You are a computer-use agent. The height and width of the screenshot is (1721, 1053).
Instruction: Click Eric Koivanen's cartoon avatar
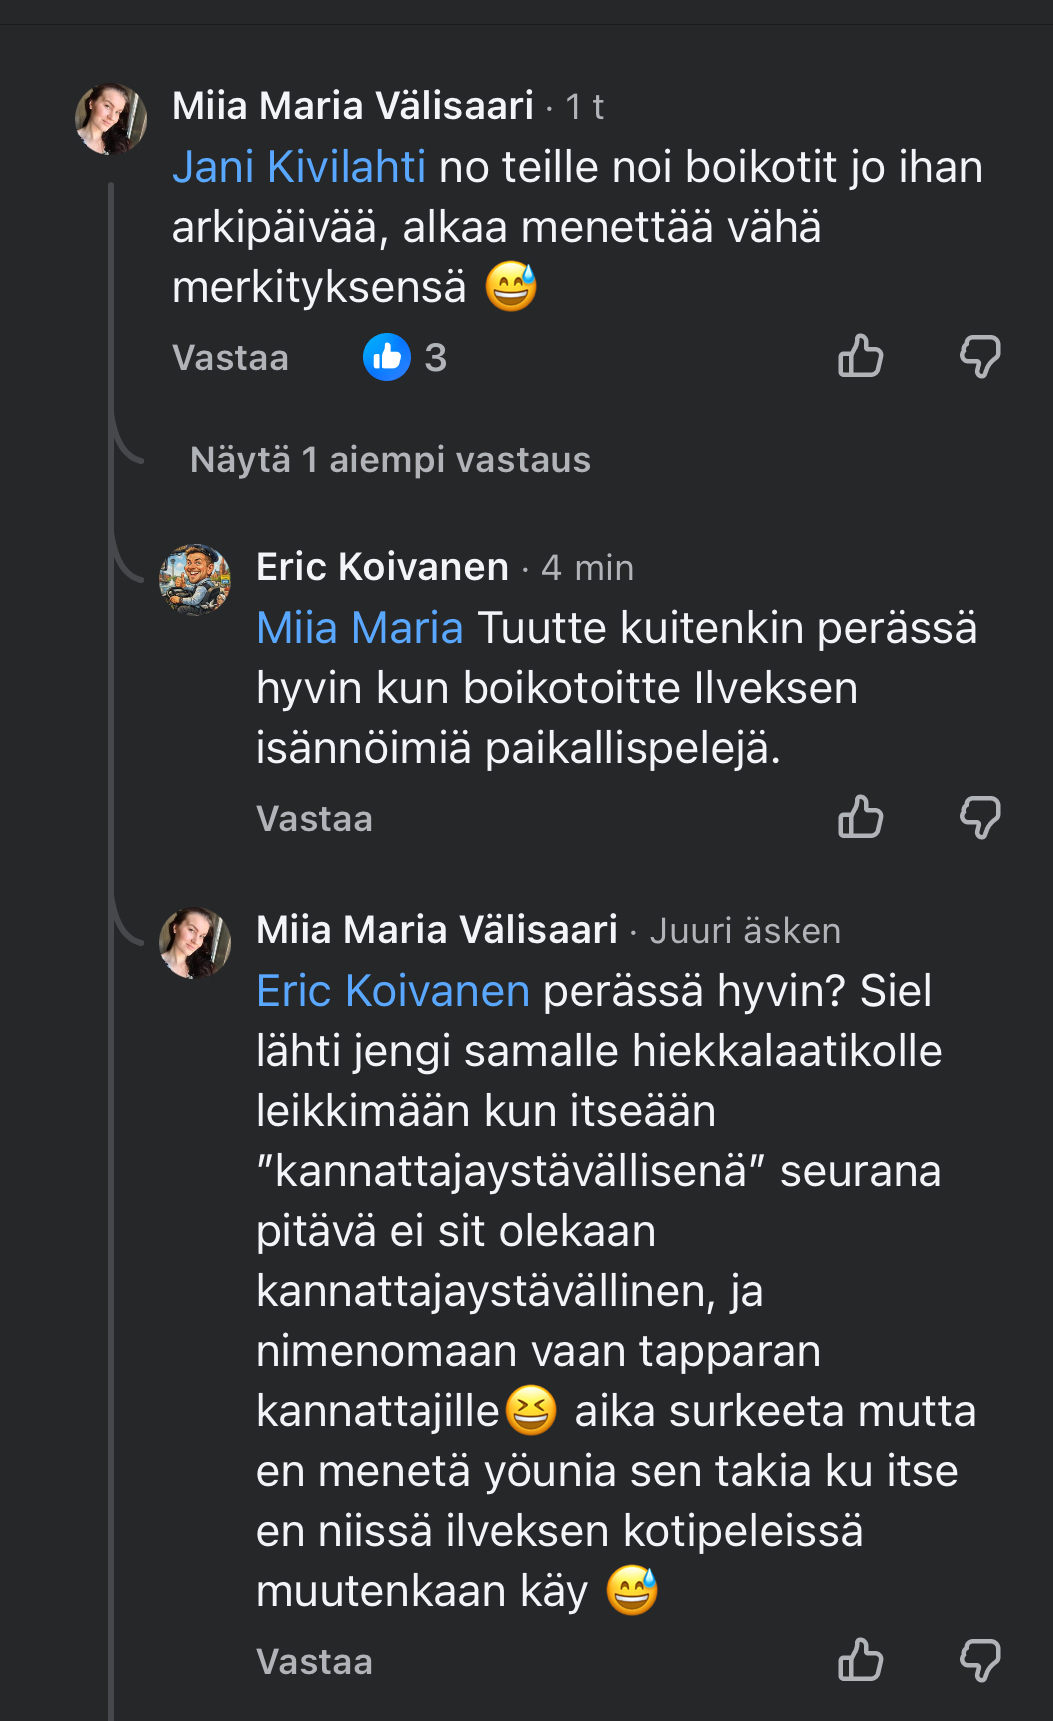click(195, 580)
